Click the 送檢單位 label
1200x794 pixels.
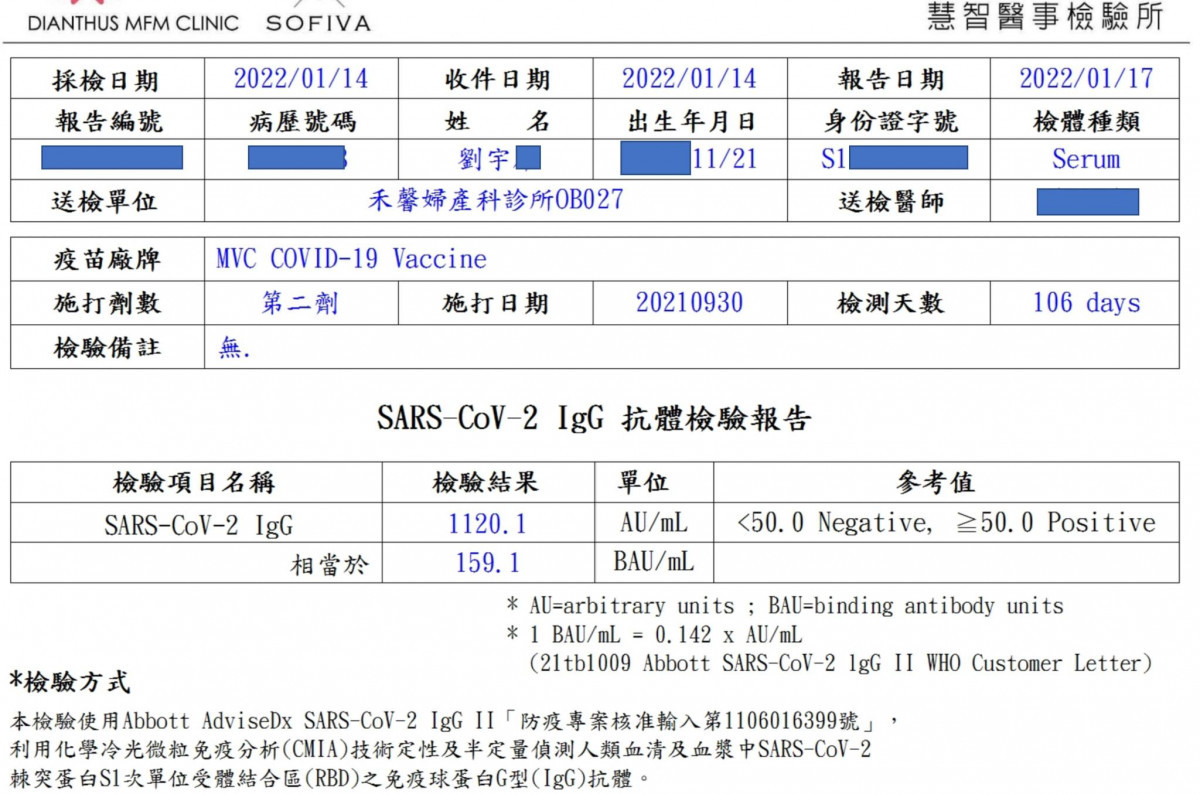(106, 201)
